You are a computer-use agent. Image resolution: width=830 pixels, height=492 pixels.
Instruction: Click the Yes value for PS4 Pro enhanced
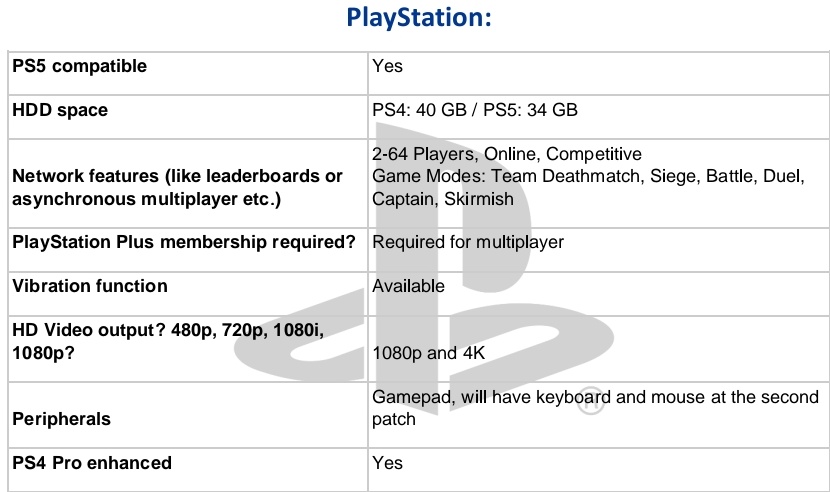tap(388, 463)
